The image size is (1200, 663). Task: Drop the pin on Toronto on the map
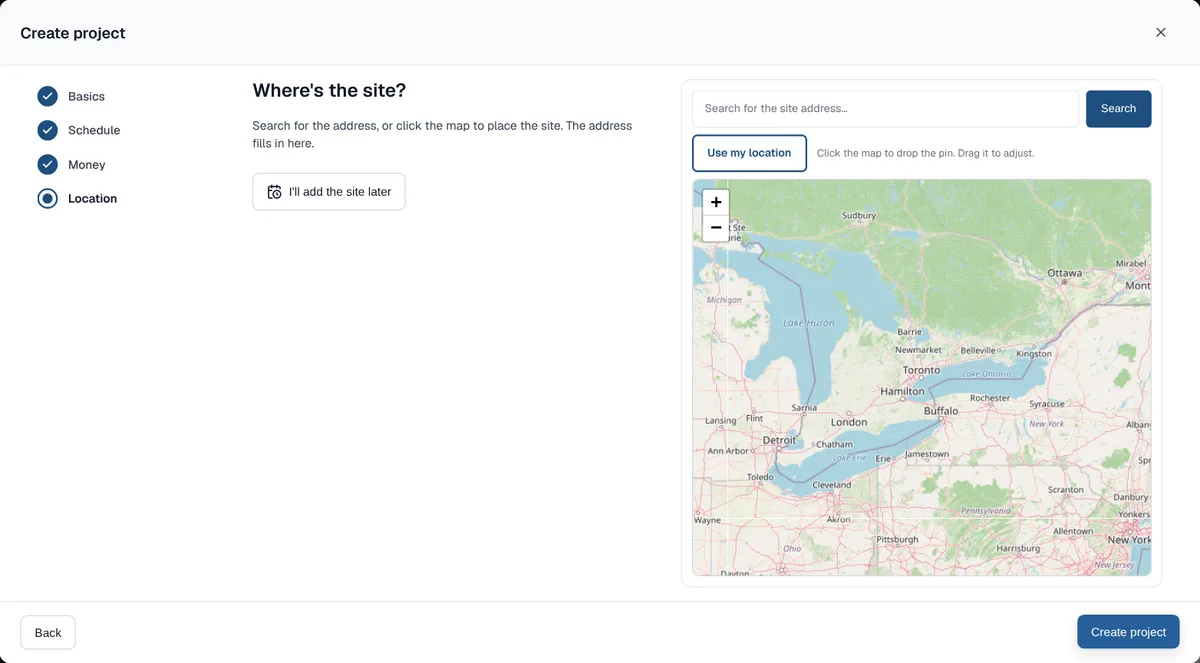click(921, 370)
